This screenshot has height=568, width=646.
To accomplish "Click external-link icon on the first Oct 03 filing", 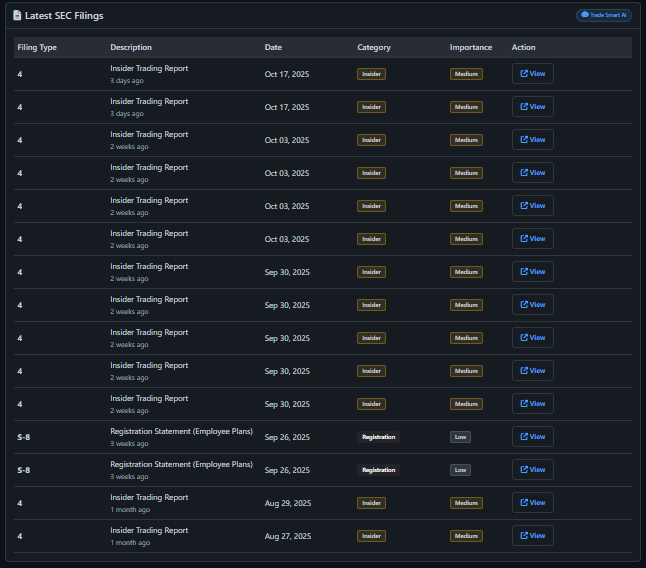I will pyautogui.click(x=524, y=140).
